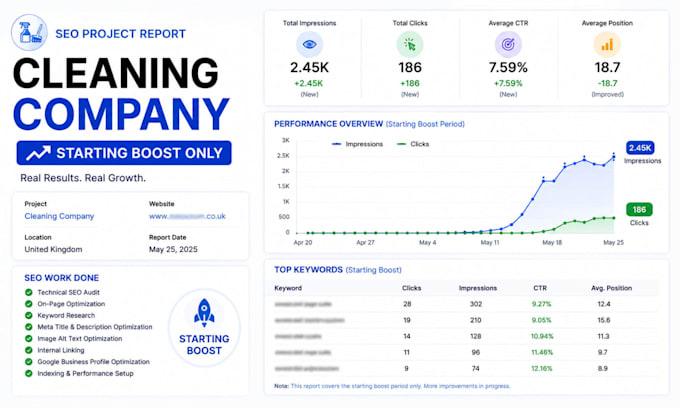The image size is (680, 409).
Task: Click the 8.9 average position cell
Action: [602, 368]
